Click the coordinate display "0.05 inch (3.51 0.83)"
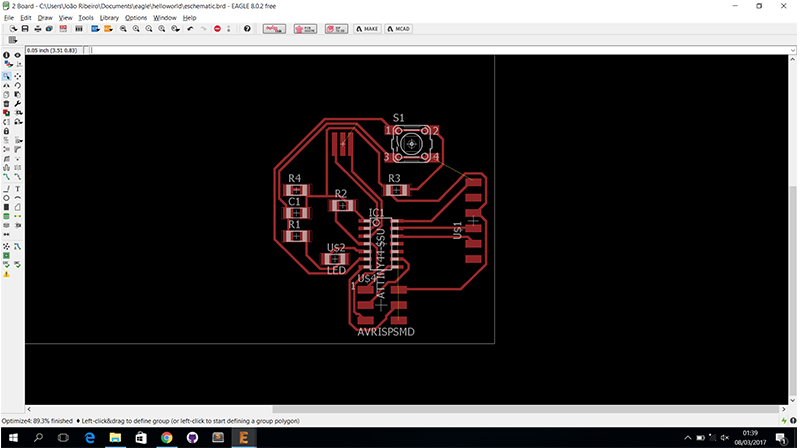 [x=52, y=50]
